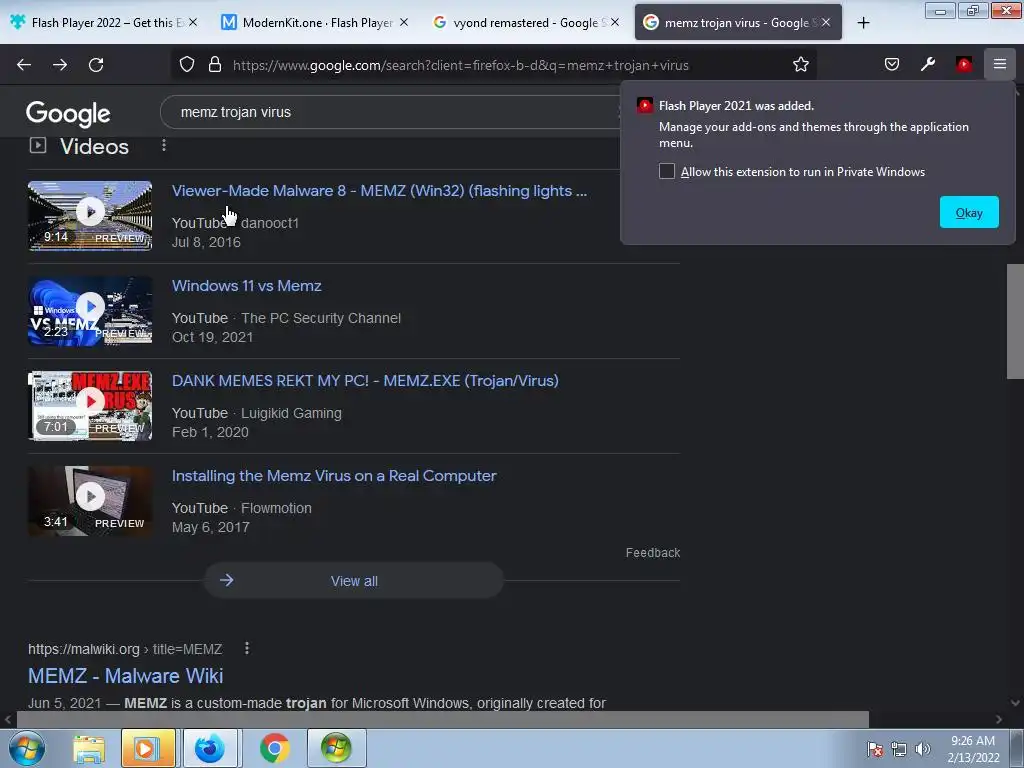
Task: Play the 2:23 Windows 11 vs Memz thumbnail
Action: (90, 311)
